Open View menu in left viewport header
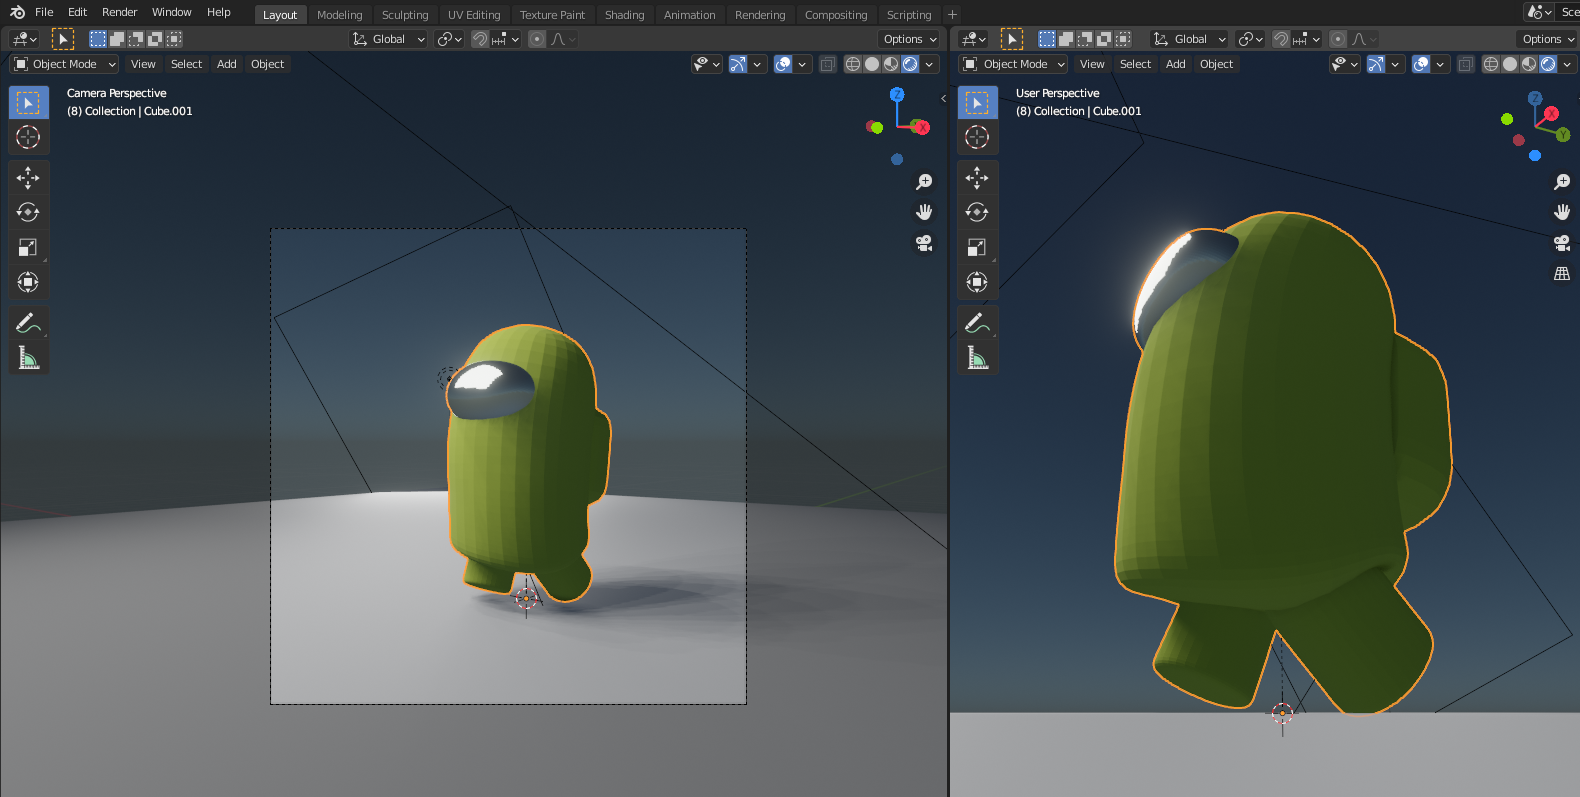 coord(143,64)
